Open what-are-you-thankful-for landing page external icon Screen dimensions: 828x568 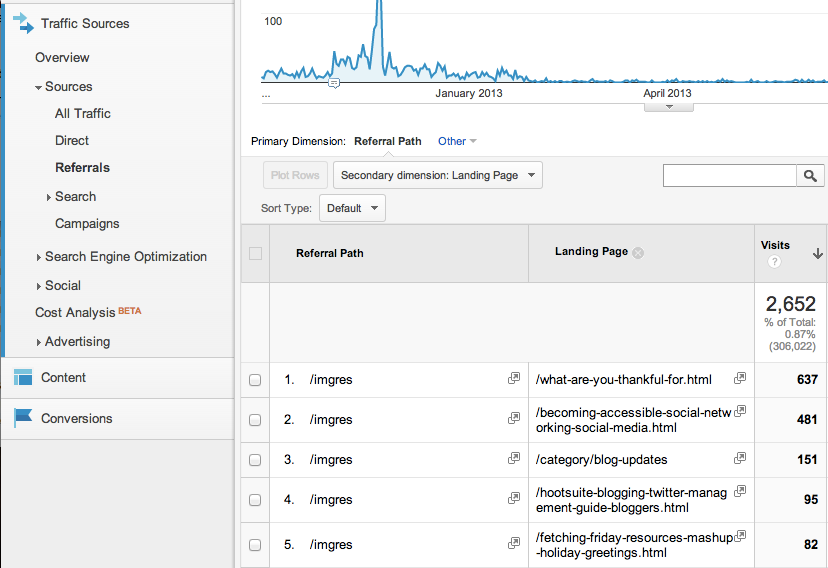[740, 378]
